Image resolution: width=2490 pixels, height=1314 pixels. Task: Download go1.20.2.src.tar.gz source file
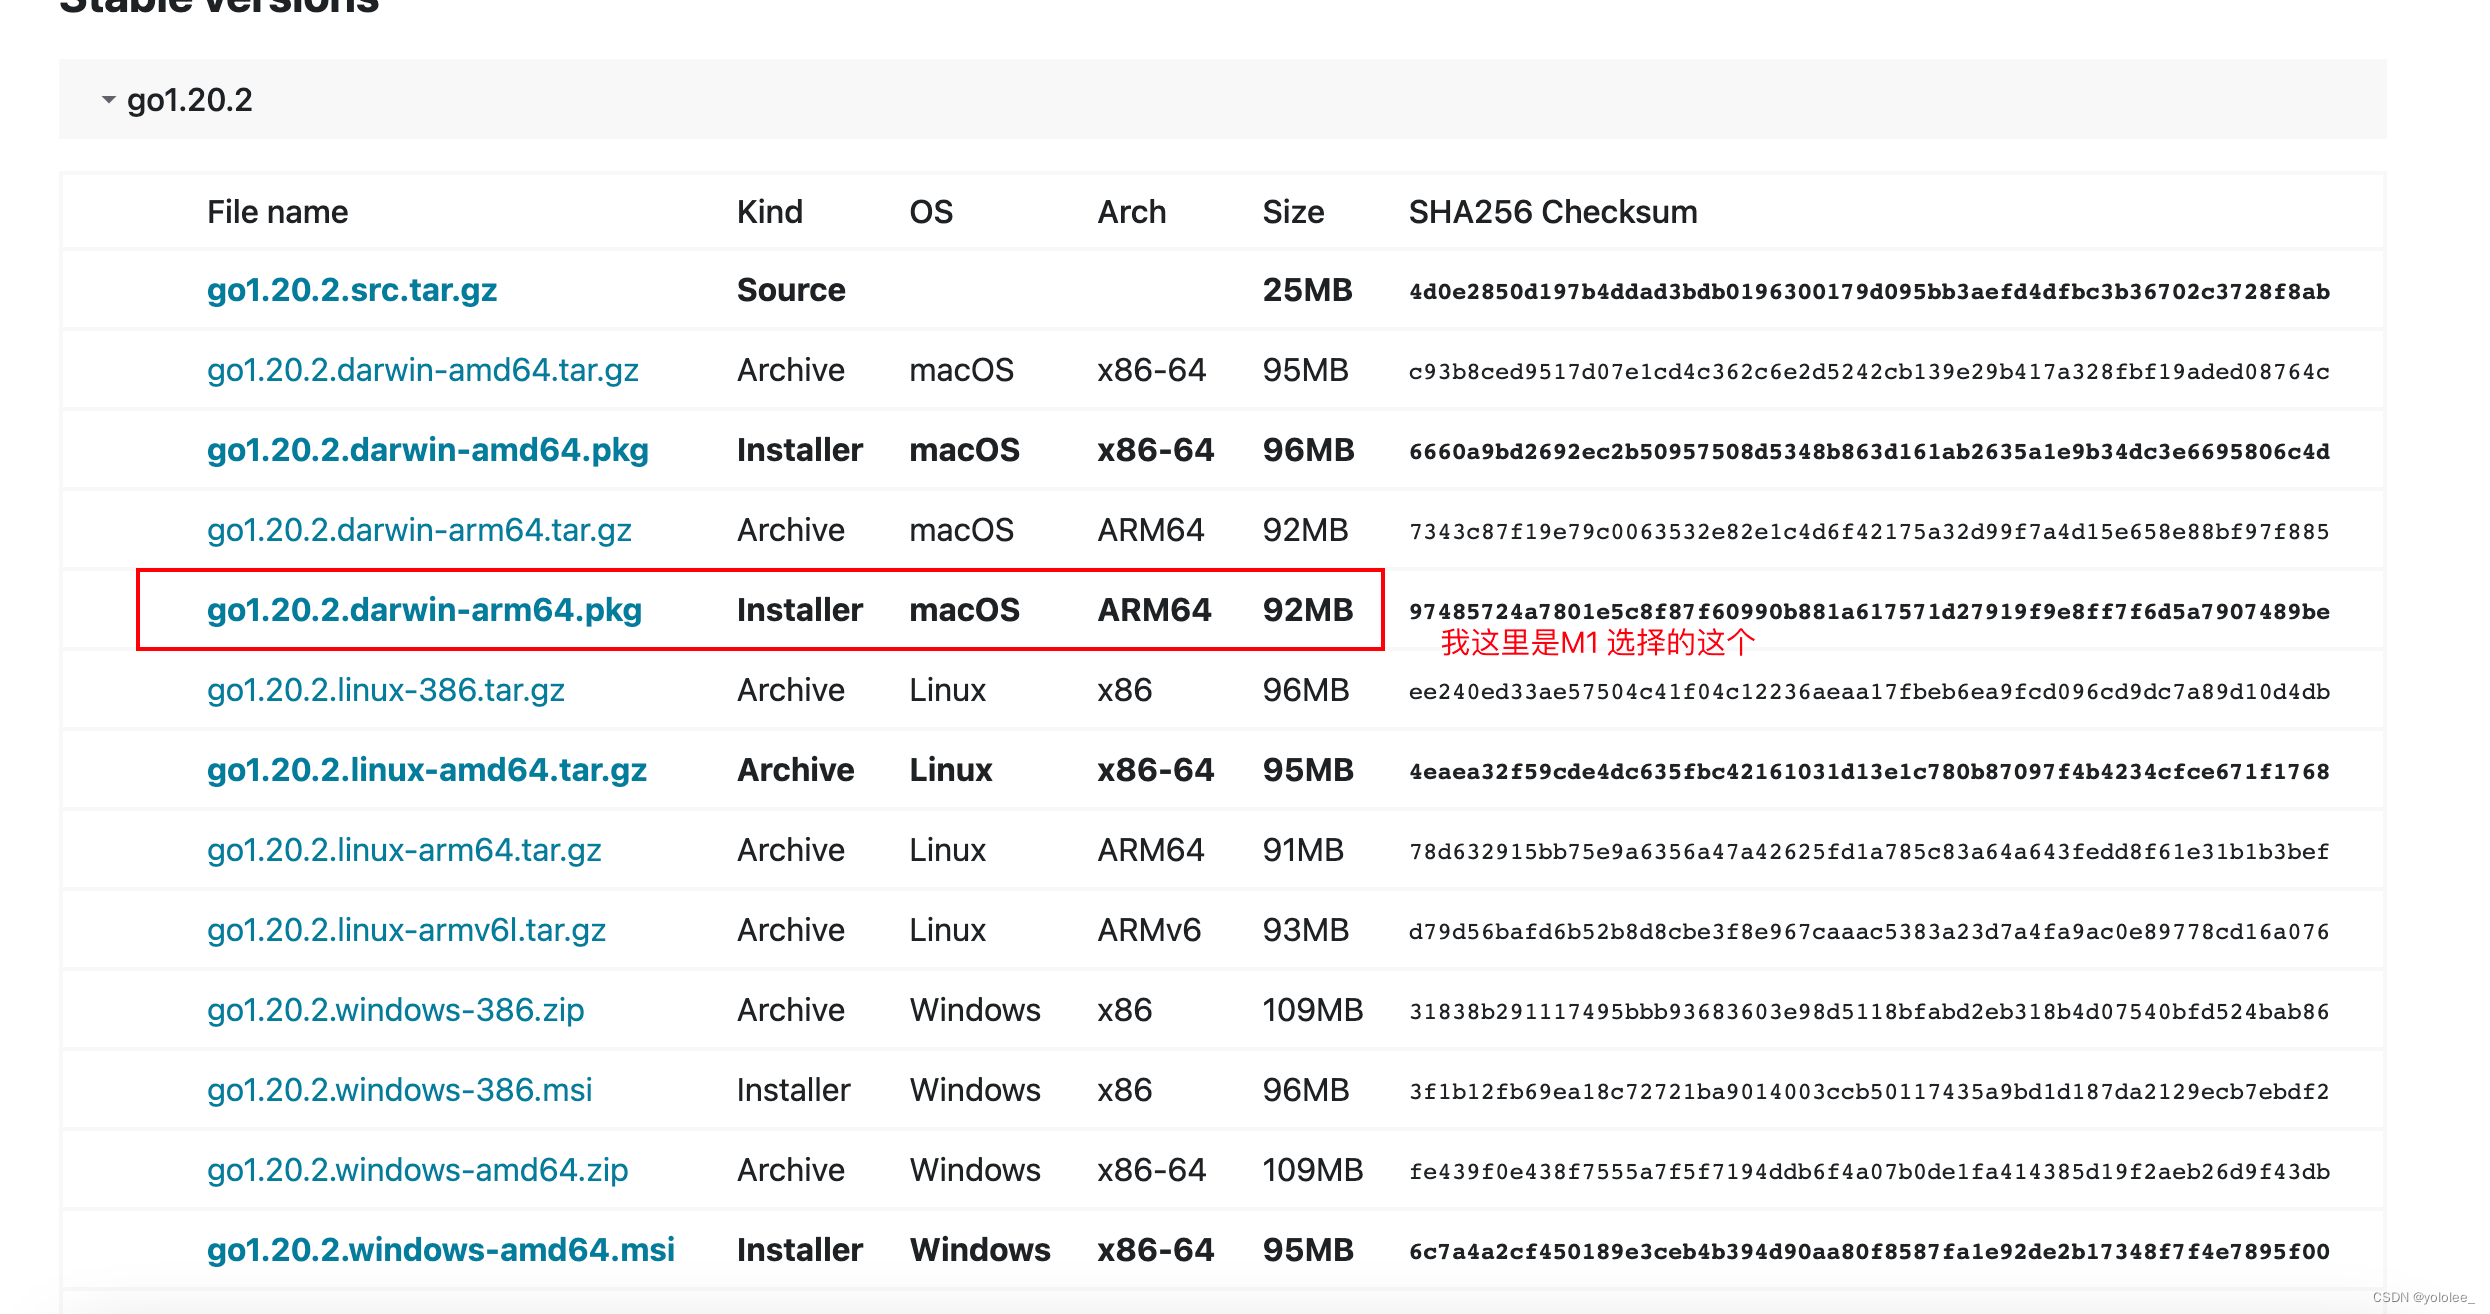point(352,290)
